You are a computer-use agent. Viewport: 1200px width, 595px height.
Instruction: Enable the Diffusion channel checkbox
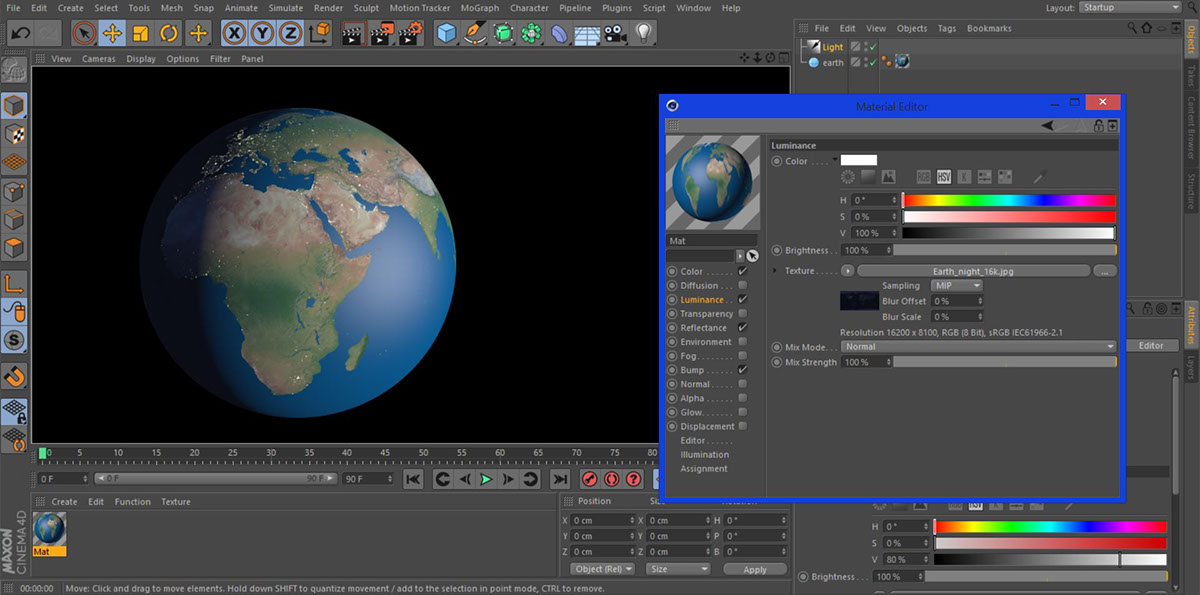(742, 286)
